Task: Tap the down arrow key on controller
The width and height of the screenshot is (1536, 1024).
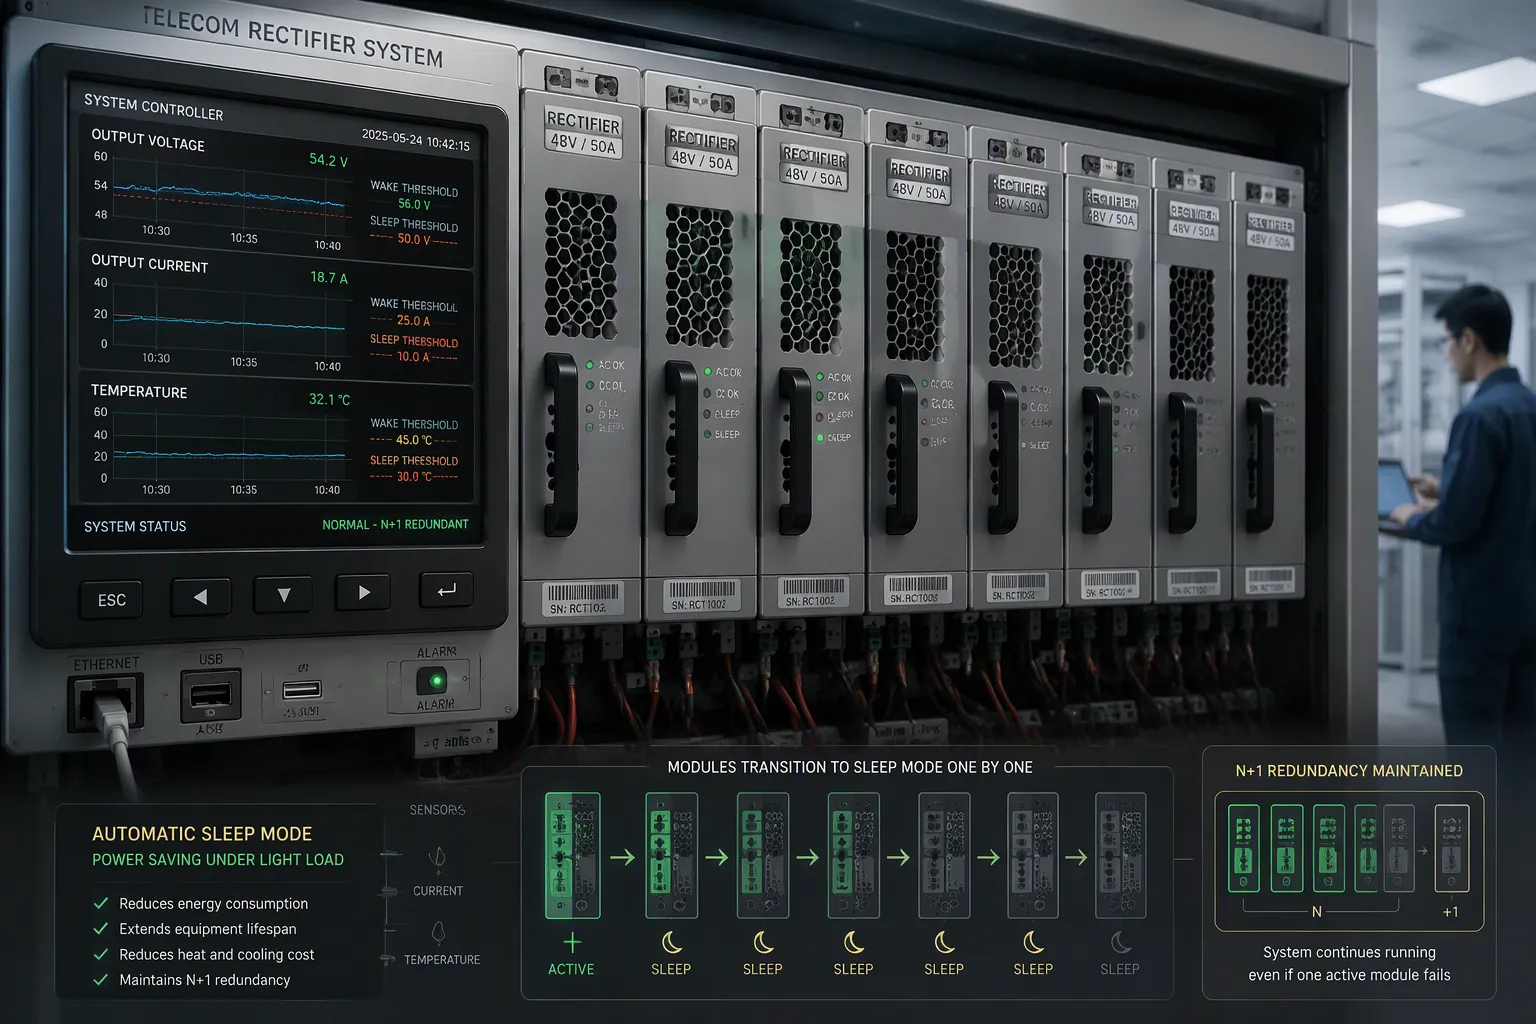Action: click(283, 595)
